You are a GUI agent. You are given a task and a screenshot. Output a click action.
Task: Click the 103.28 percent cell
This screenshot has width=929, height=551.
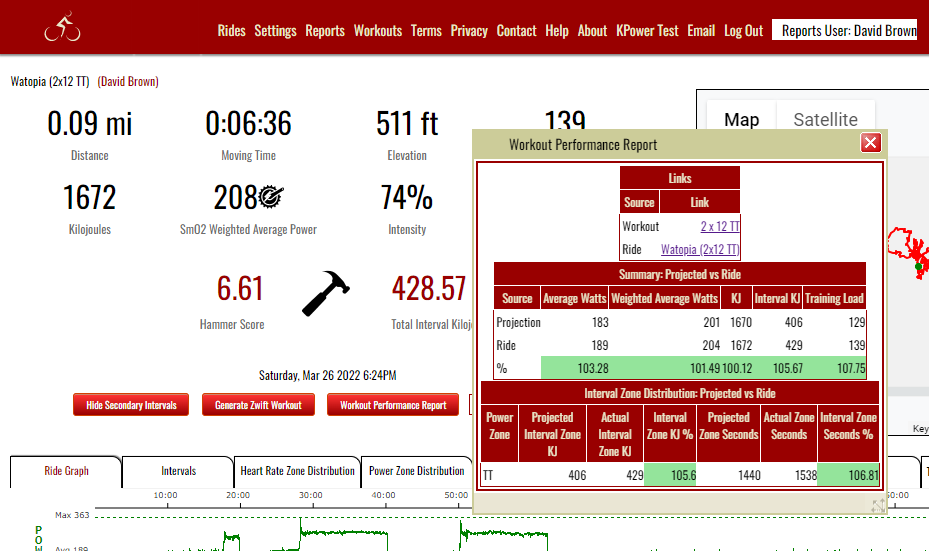click(575, 369)
